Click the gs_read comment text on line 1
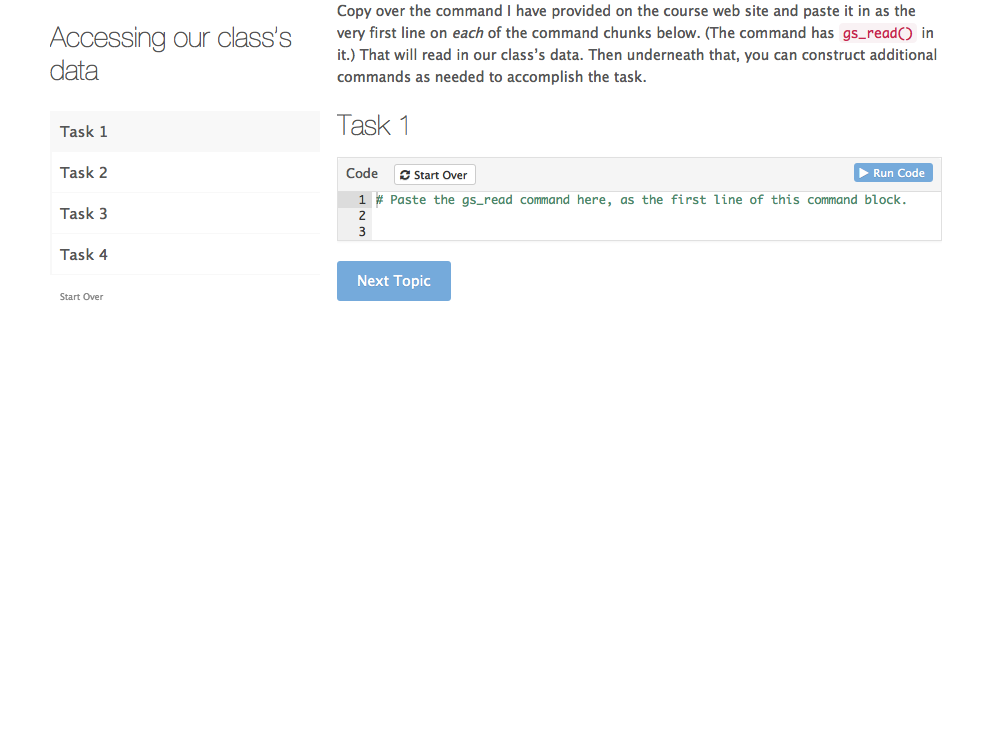 pyautogui.click(x=640, y=200)
